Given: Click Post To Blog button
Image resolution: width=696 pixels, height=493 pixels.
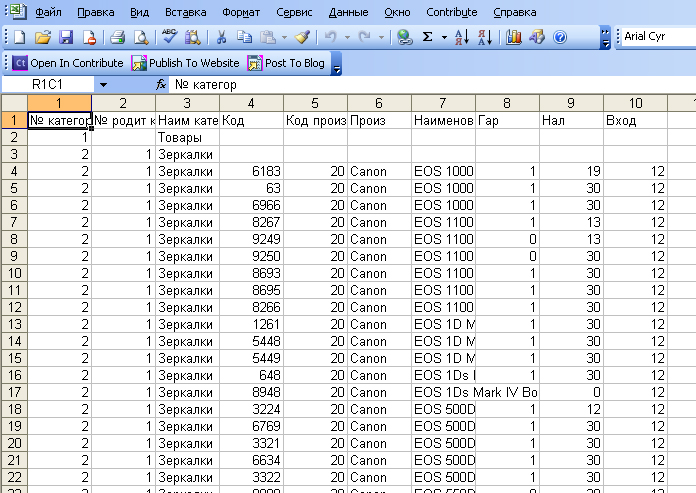Looking at the screenshot, I should pyautogui.click(x=286, y=63).
